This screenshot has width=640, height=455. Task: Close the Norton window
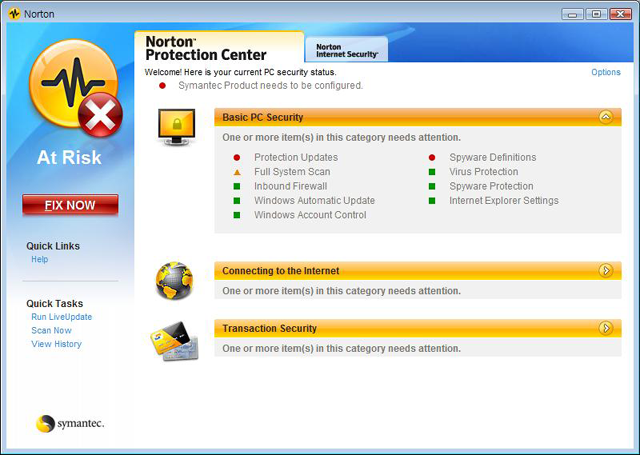coord(620,14)
